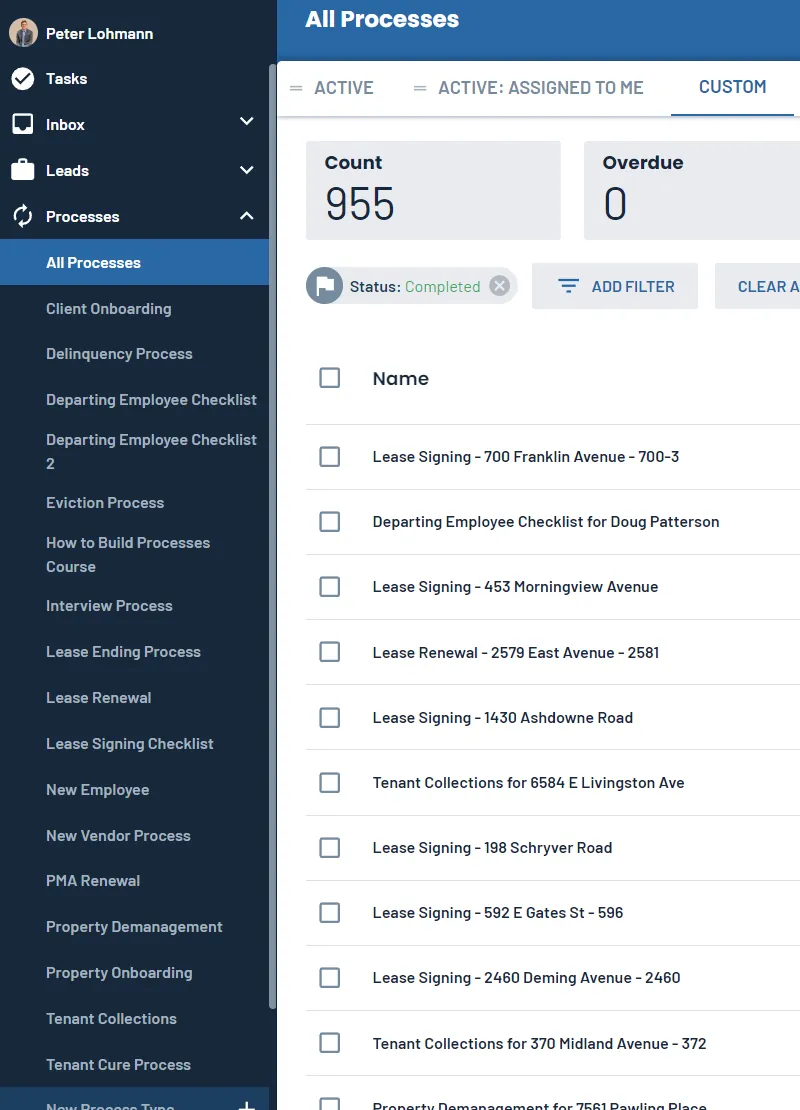Image resolution: width=800 pixels, height=1110 pixels.
Task: Switch to the ACTIVE tab
Action: [x=343, y=88]
